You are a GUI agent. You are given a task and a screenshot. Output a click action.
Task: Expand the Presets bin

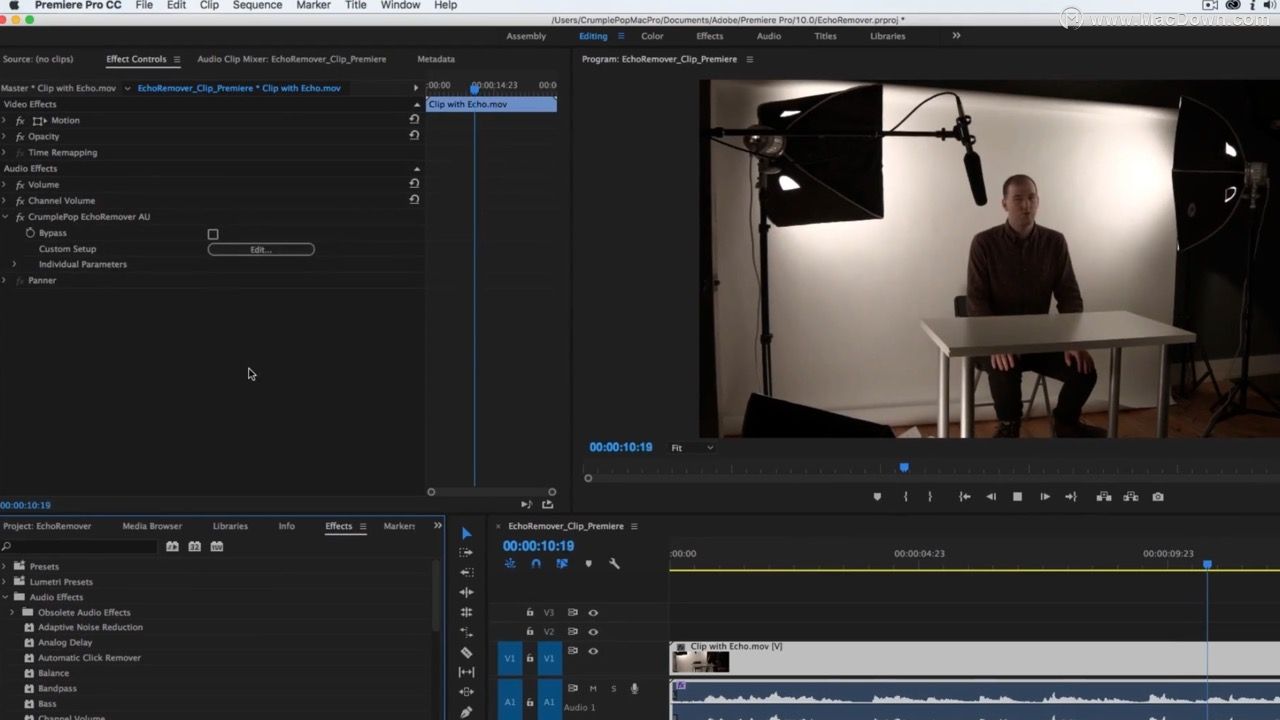[5, 566]
